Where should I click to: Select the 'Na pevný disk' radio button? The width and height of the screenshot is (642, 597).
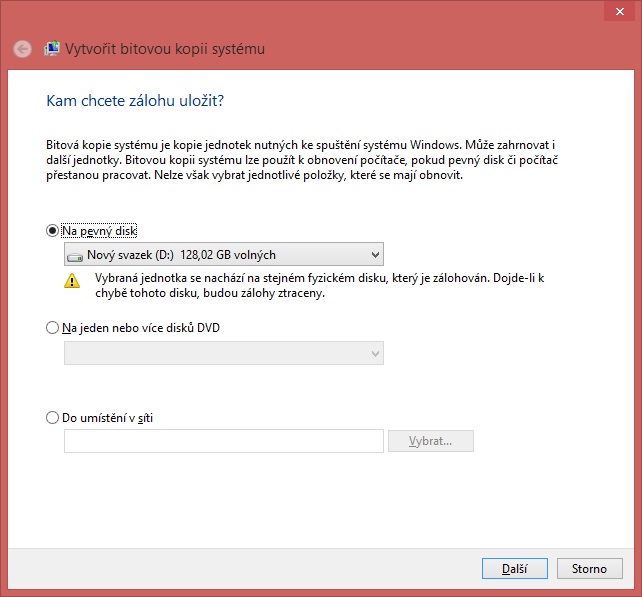[53, 230]
